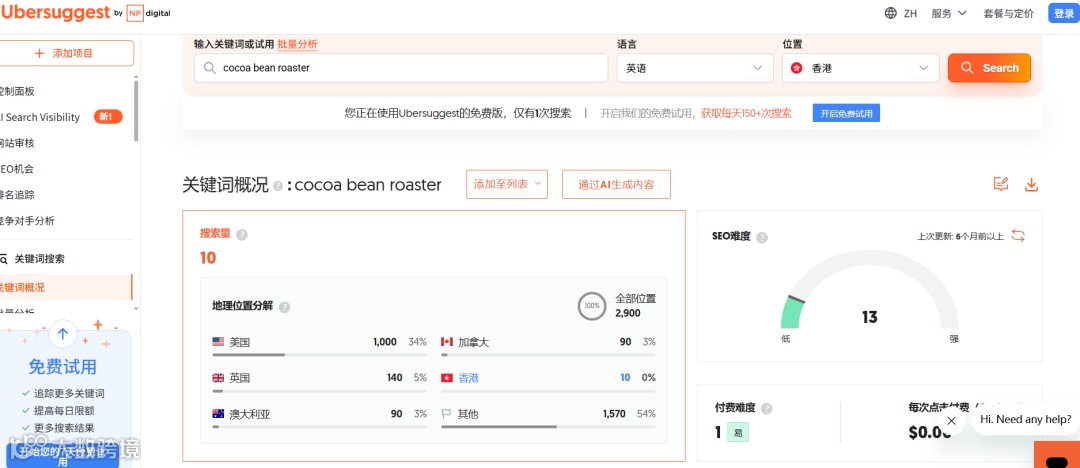
Task: Click the SEO difficulty score 13
Action: pos(870,317)
